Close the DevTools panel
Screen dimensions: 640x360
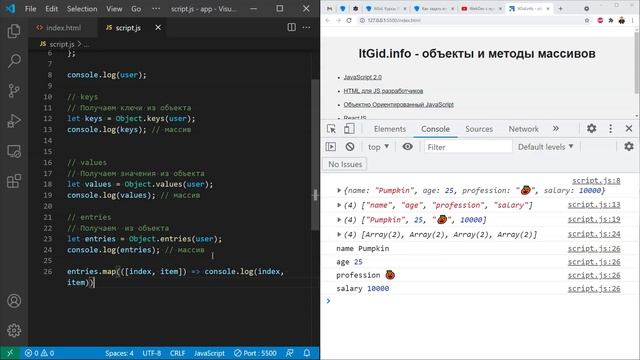click(x=629, y=129)
